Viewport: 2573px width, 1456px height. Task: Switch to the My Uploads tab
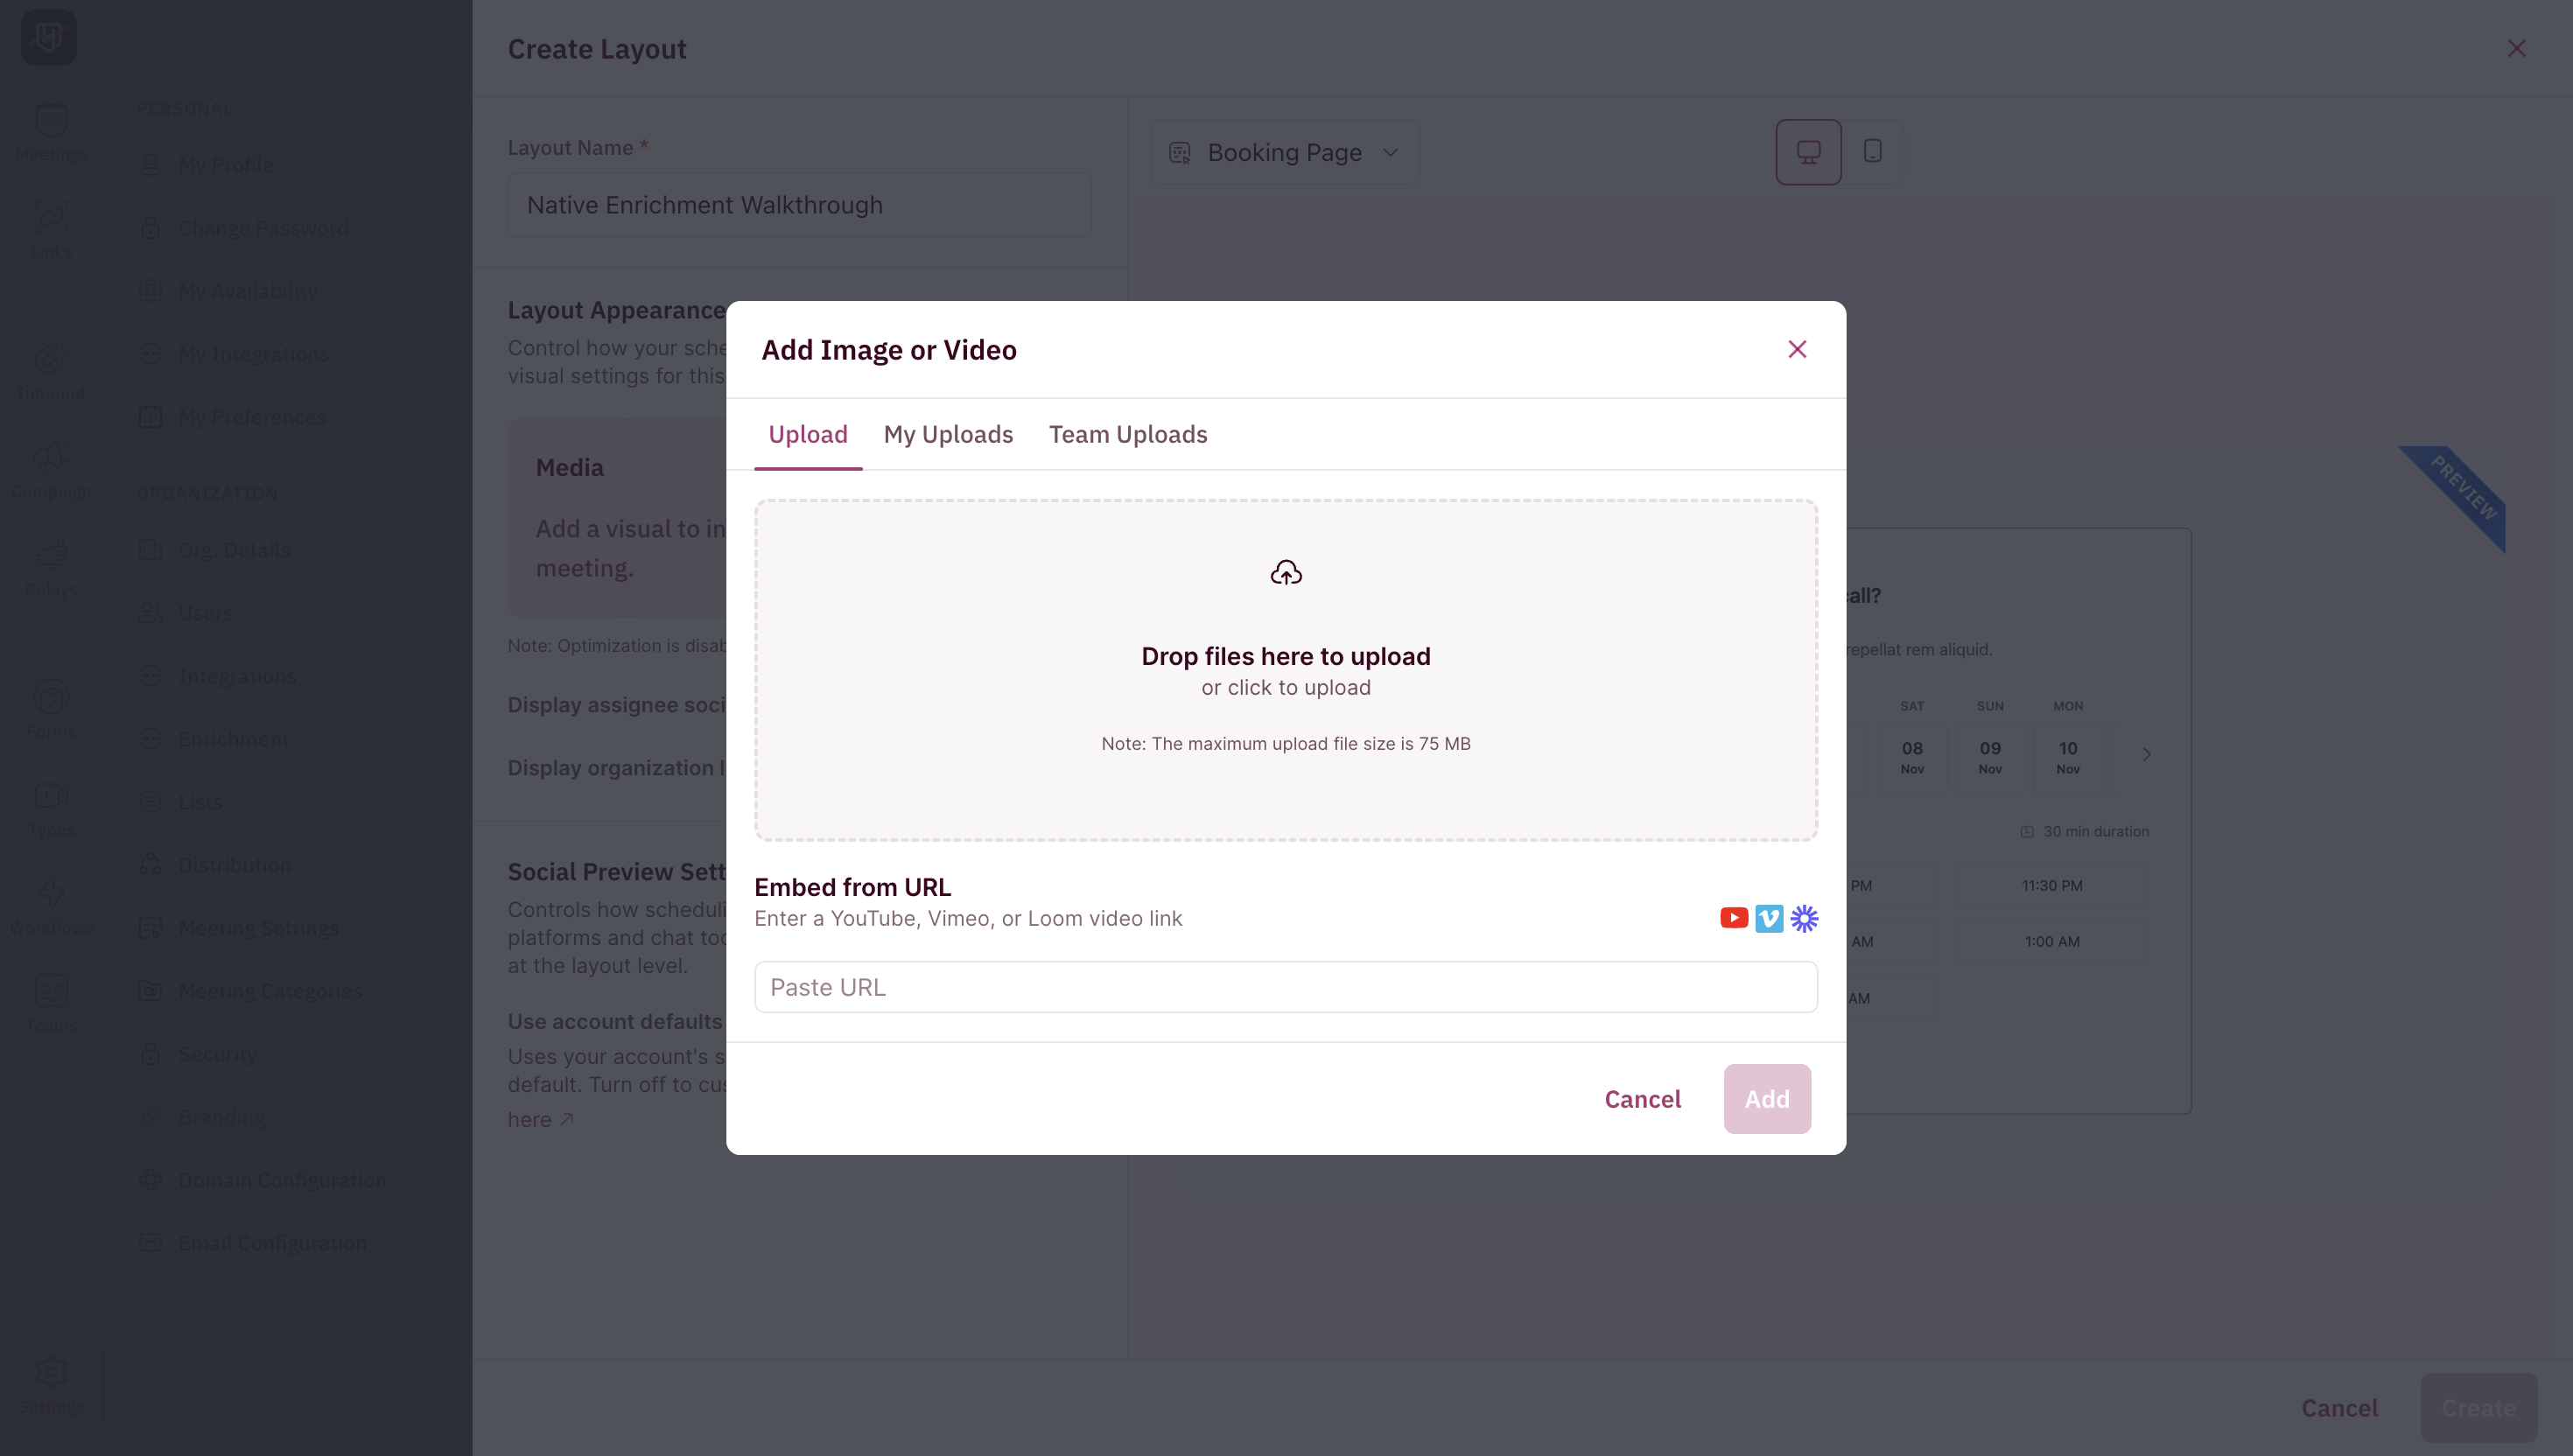click(948, 435)
